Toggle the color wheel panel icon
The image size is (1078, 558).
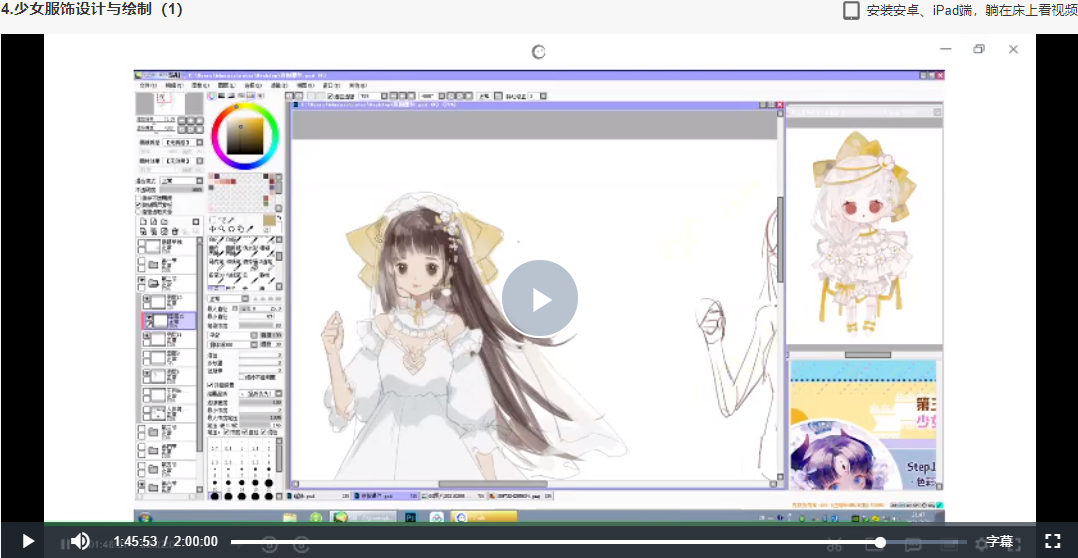[212, 96]
